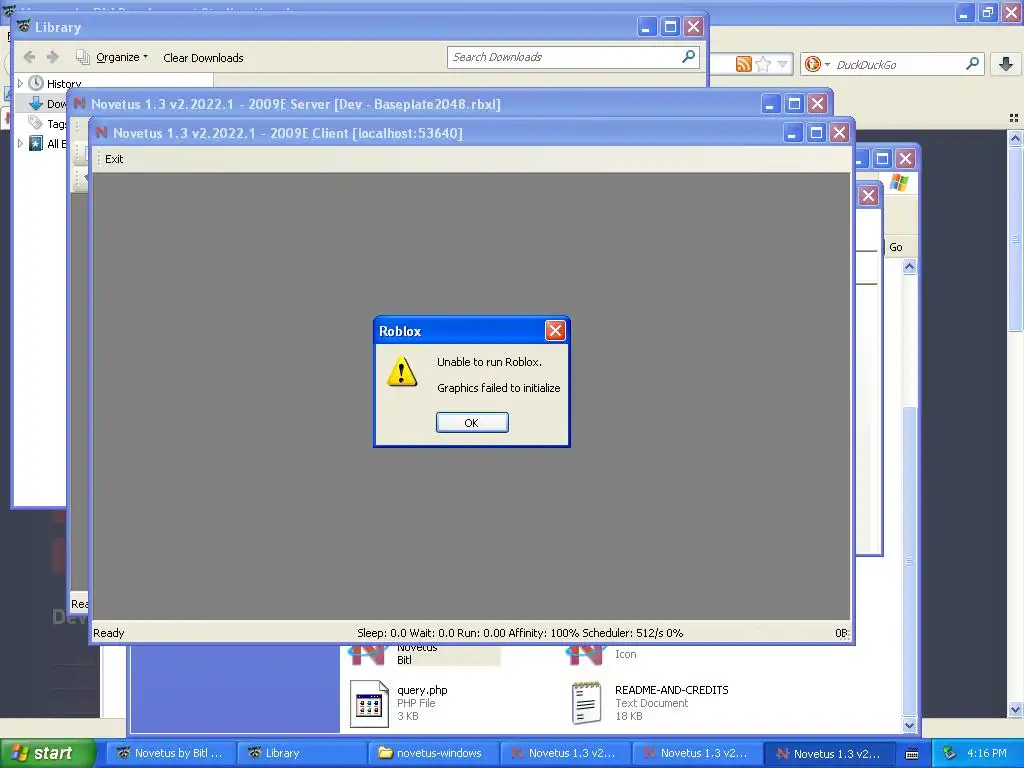The image size is (1024, 768).
Task: Maximize the Novetus Client window
Action: [816, 133]
